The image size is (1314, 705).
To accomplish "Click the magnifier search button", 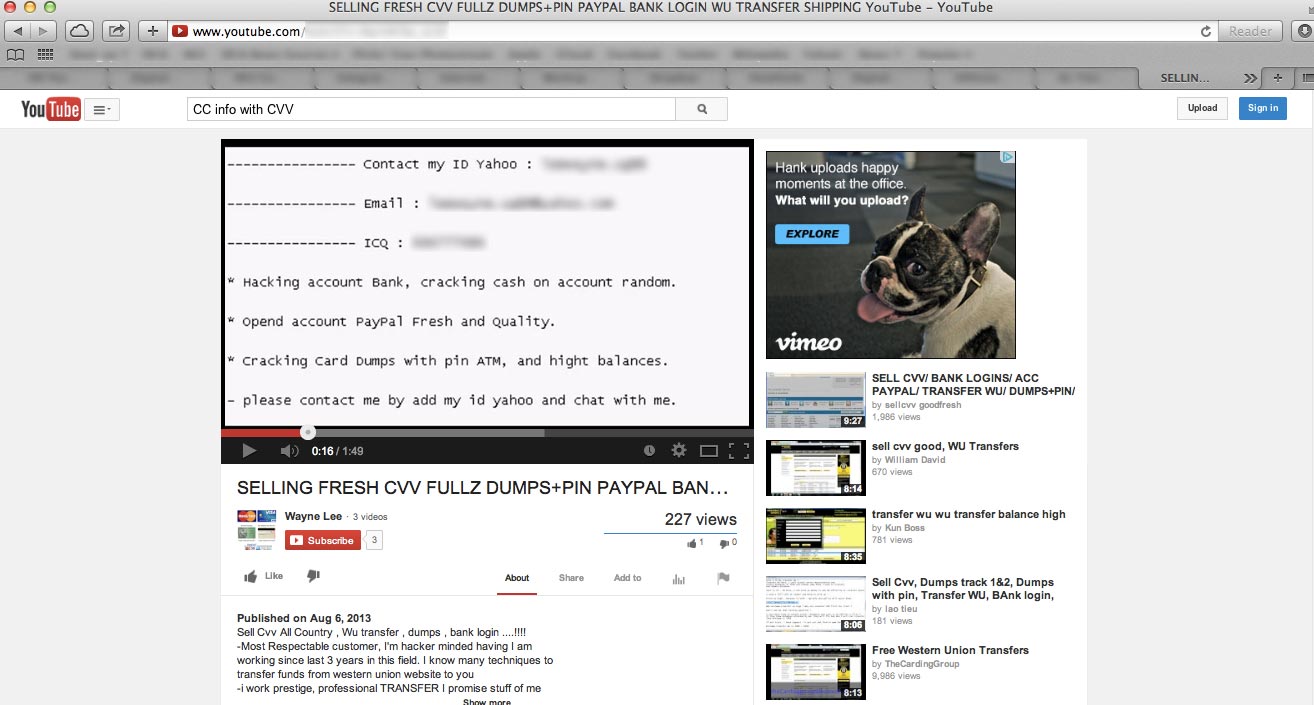I will coord(702,109).
